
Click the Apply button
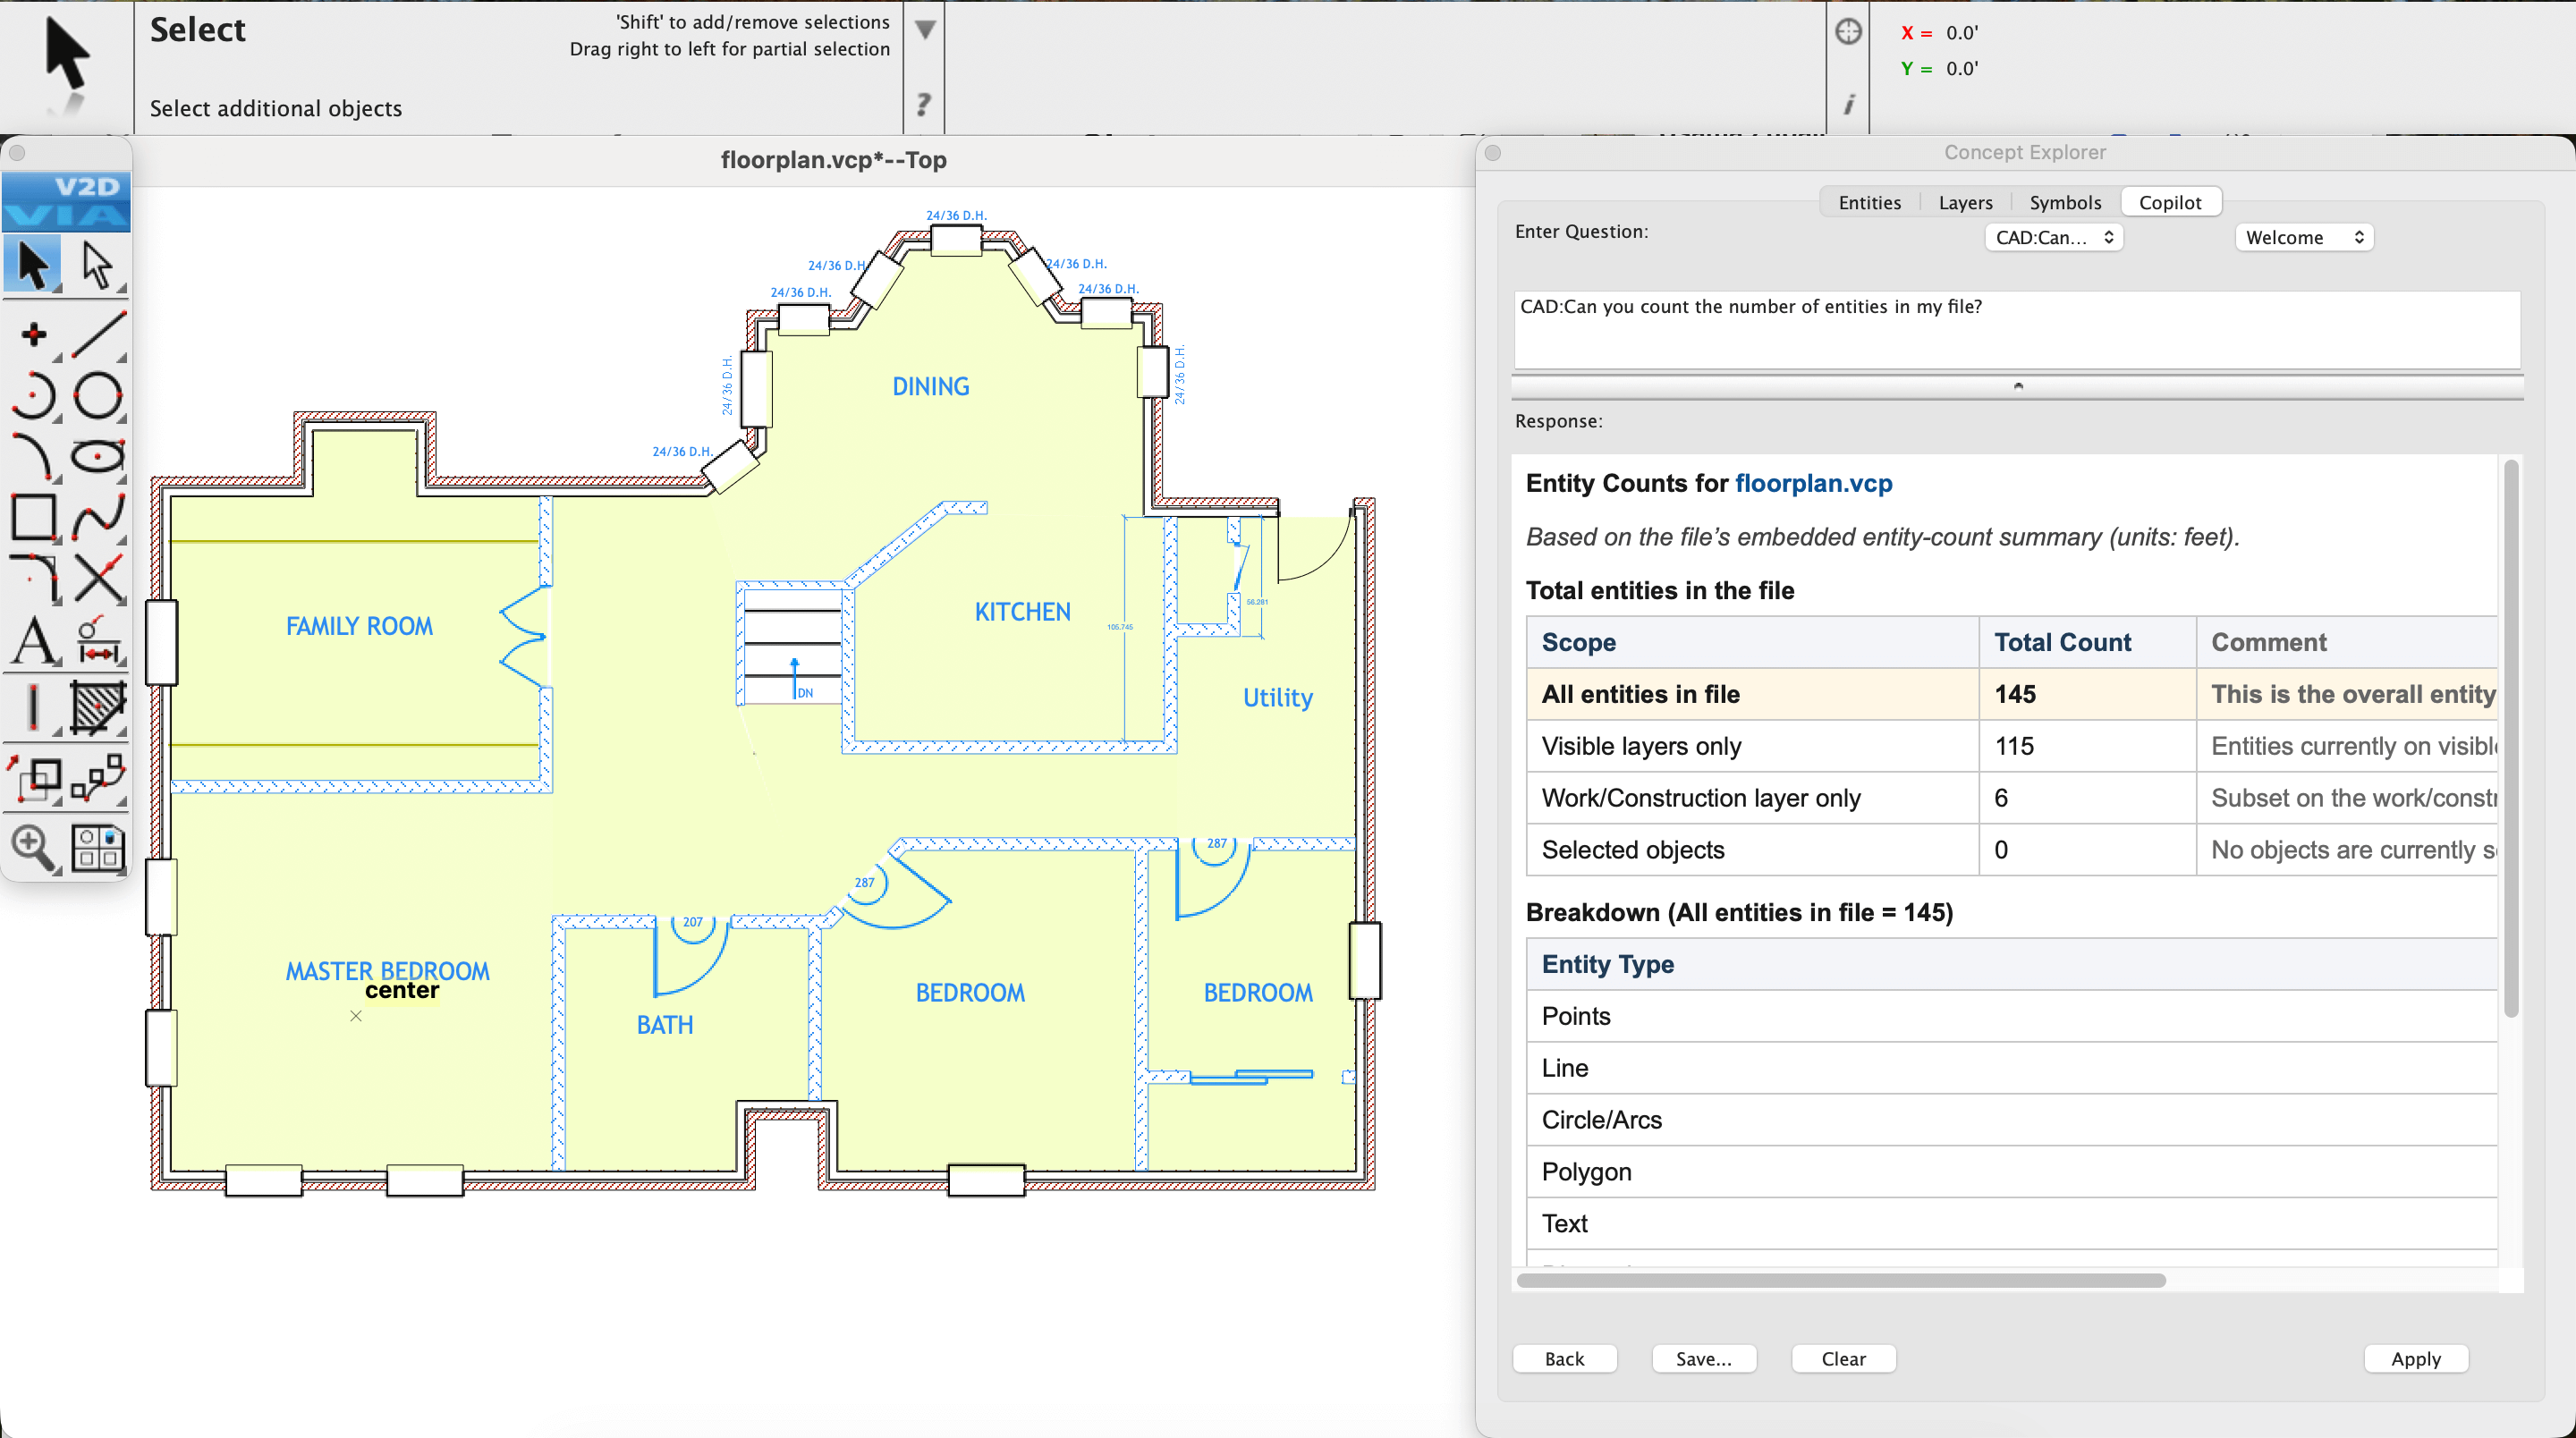(2415, 1359)
